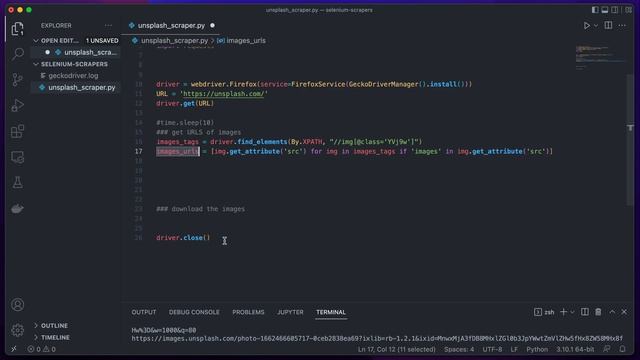Change indentation via Spaces: 4

(459, 349)
